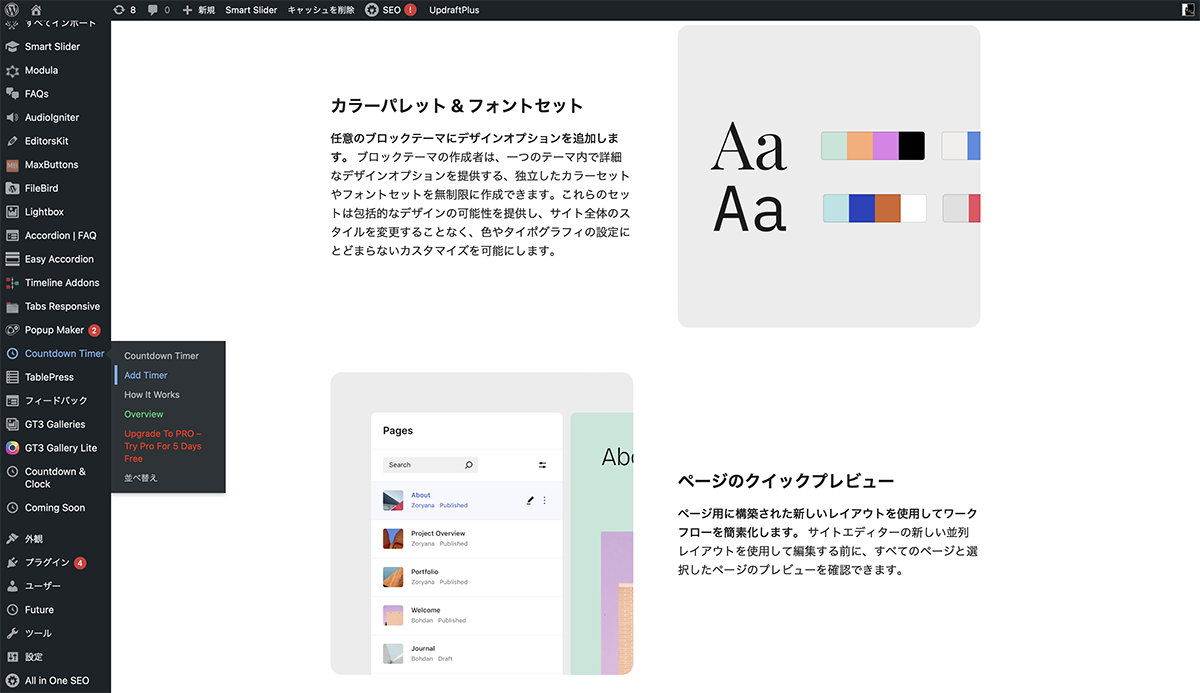Click the filter sliders icon in Pages panel

tap(543, 465)
